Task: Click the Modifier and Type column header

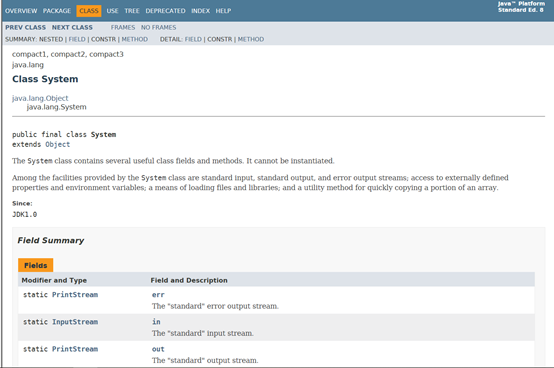Action: (54, 280)
